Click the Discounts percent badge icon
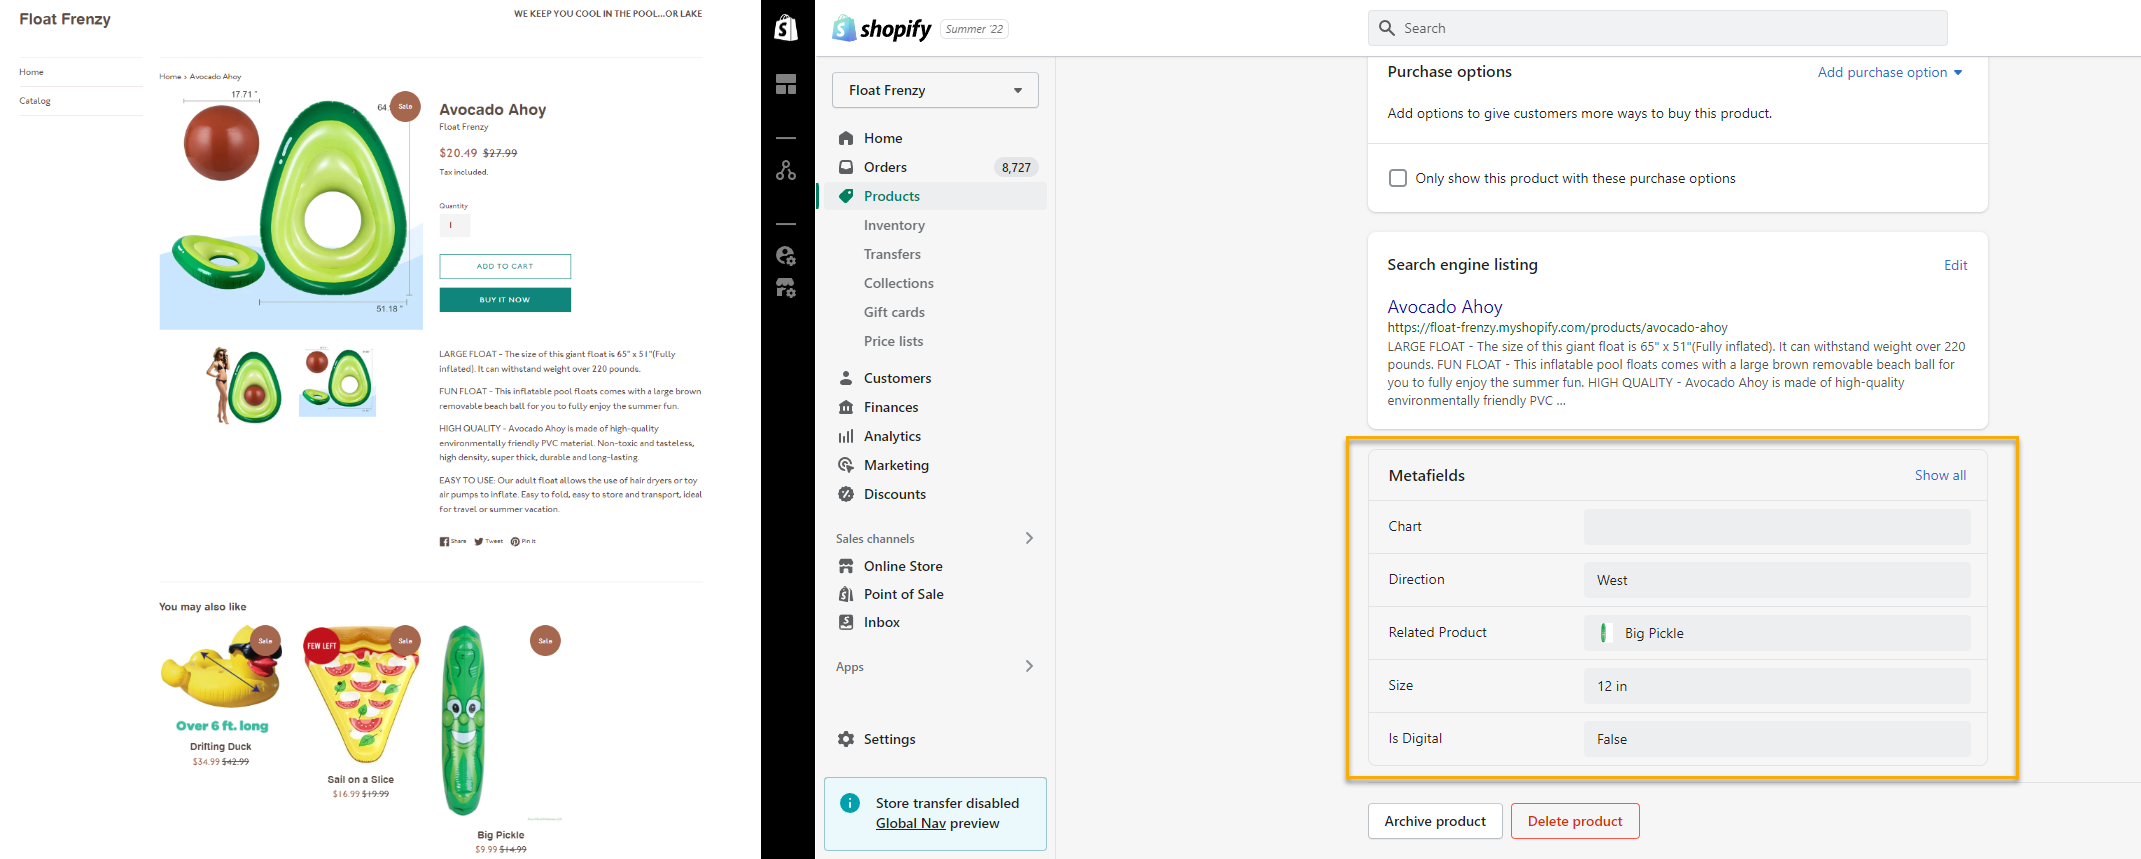 tap(846, 494)
